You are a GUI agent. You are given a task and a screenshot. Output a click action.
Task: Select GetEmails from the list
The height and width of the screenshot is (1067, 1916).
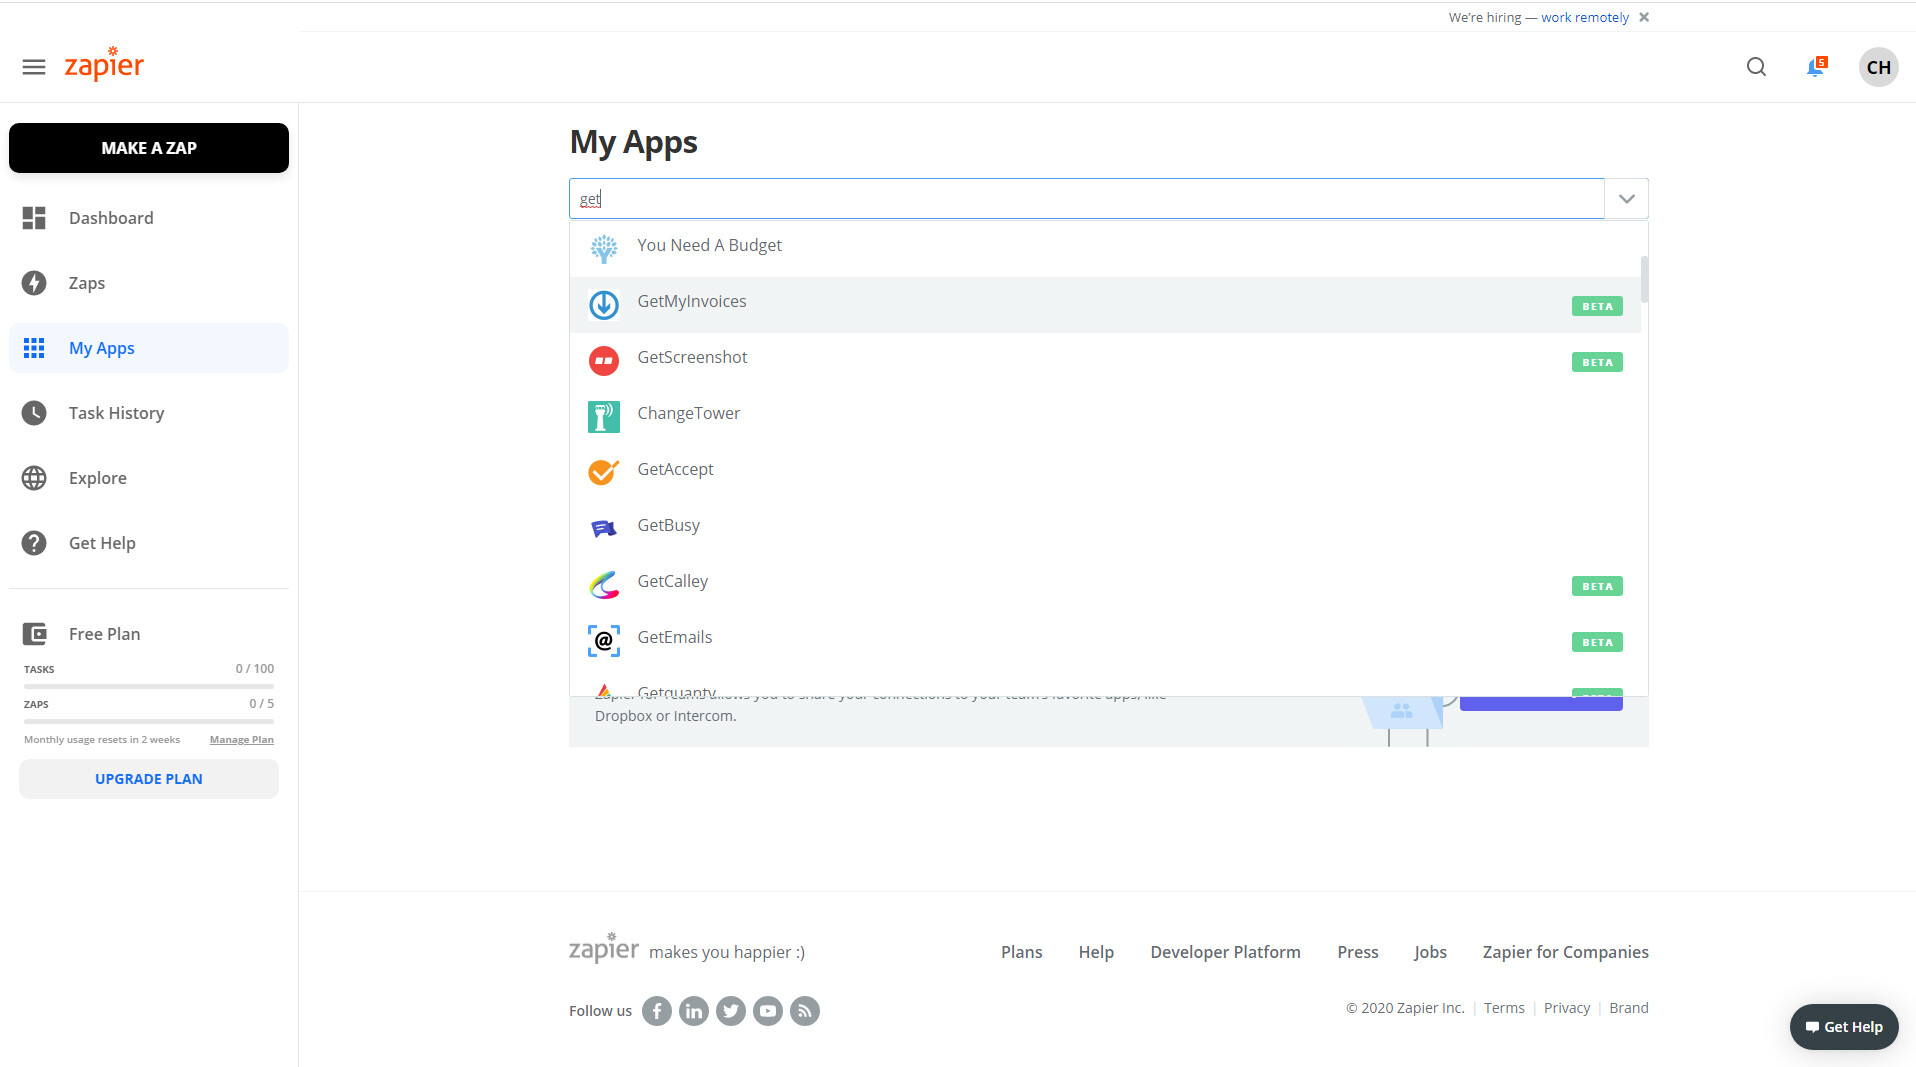point(1105,640)
